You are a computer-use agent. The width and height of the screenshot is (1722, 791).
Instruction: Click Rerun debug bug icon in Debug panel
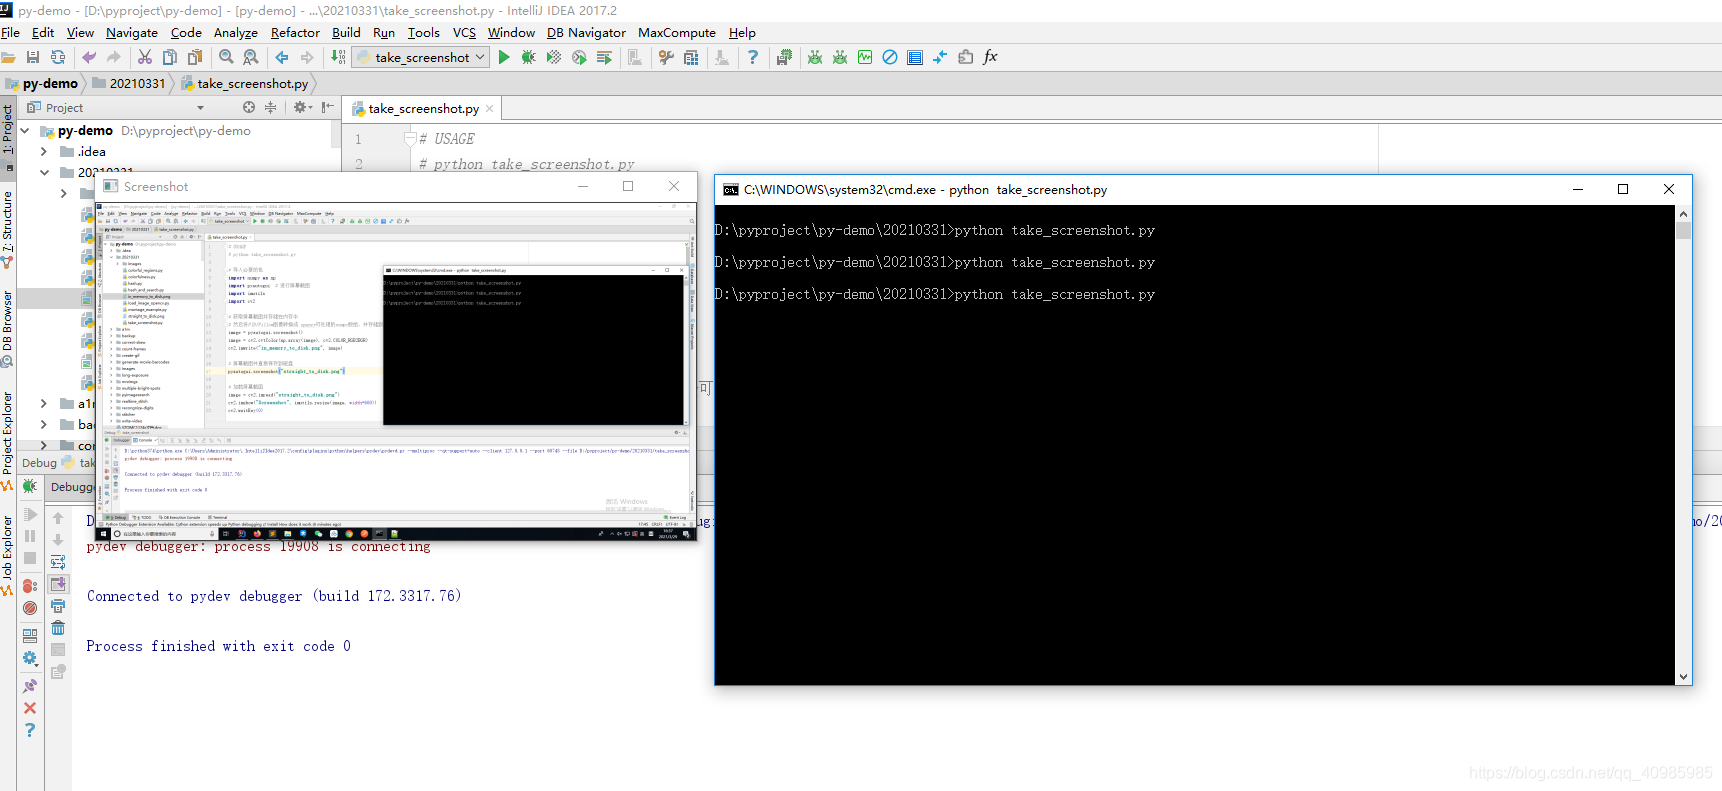(x=30, y=487)
